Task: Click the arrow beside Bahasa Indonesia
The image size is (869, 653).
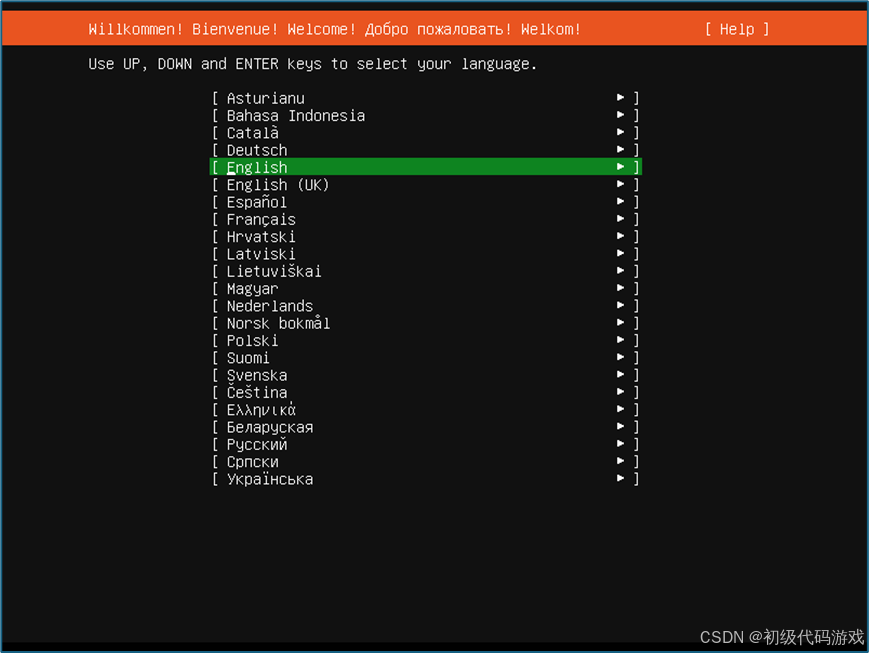Action: 620,115
